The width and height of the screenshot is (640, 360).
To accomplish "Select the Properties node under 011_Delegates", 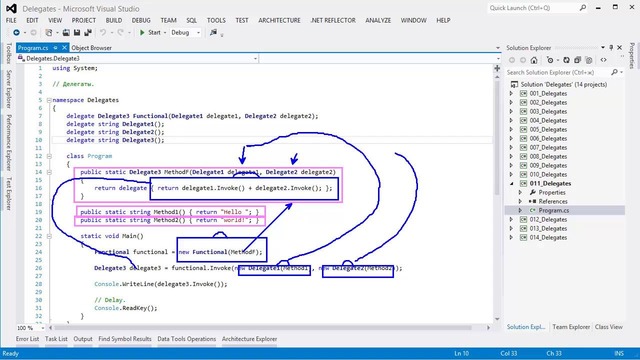I will [552, 192].
